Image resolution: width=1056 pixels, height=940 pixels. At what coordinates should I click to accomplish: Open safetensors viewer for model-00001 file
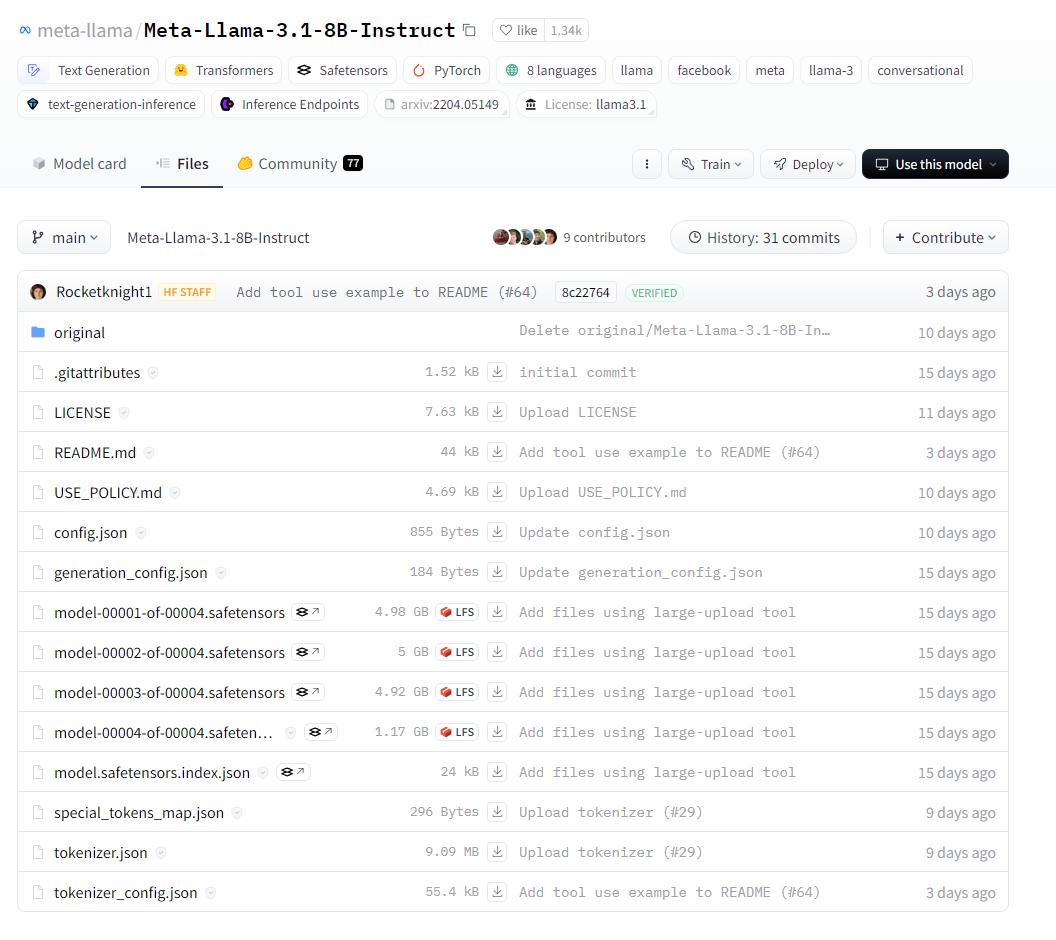(x=308, y=612)
